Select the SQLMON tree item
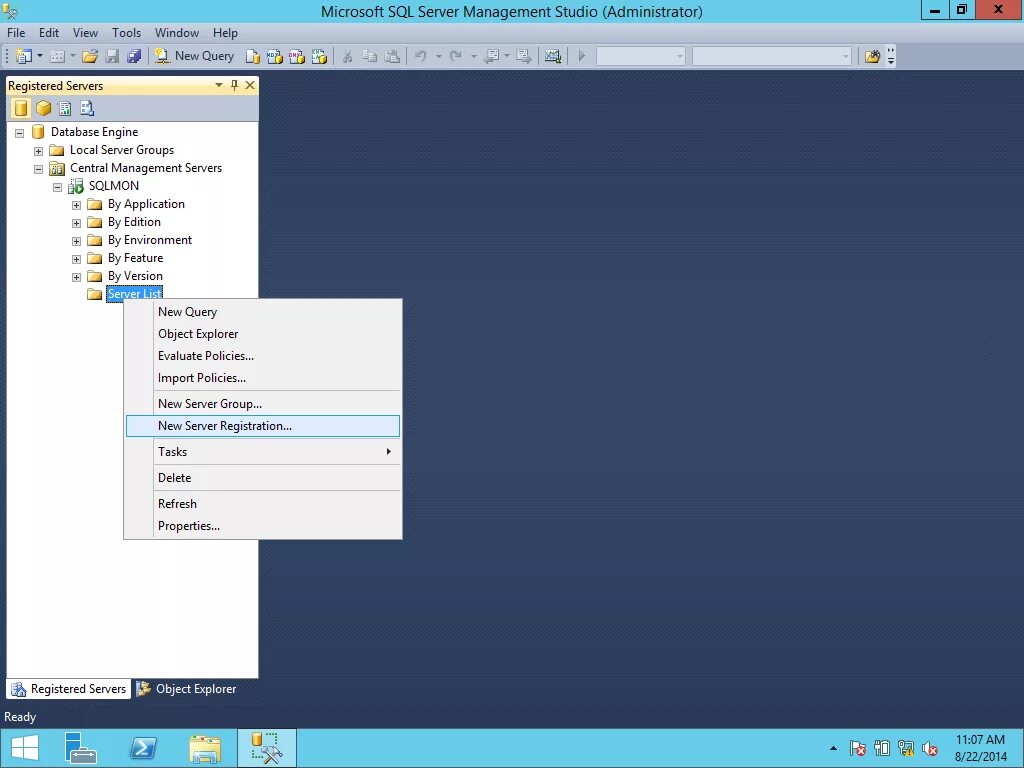 114,186
